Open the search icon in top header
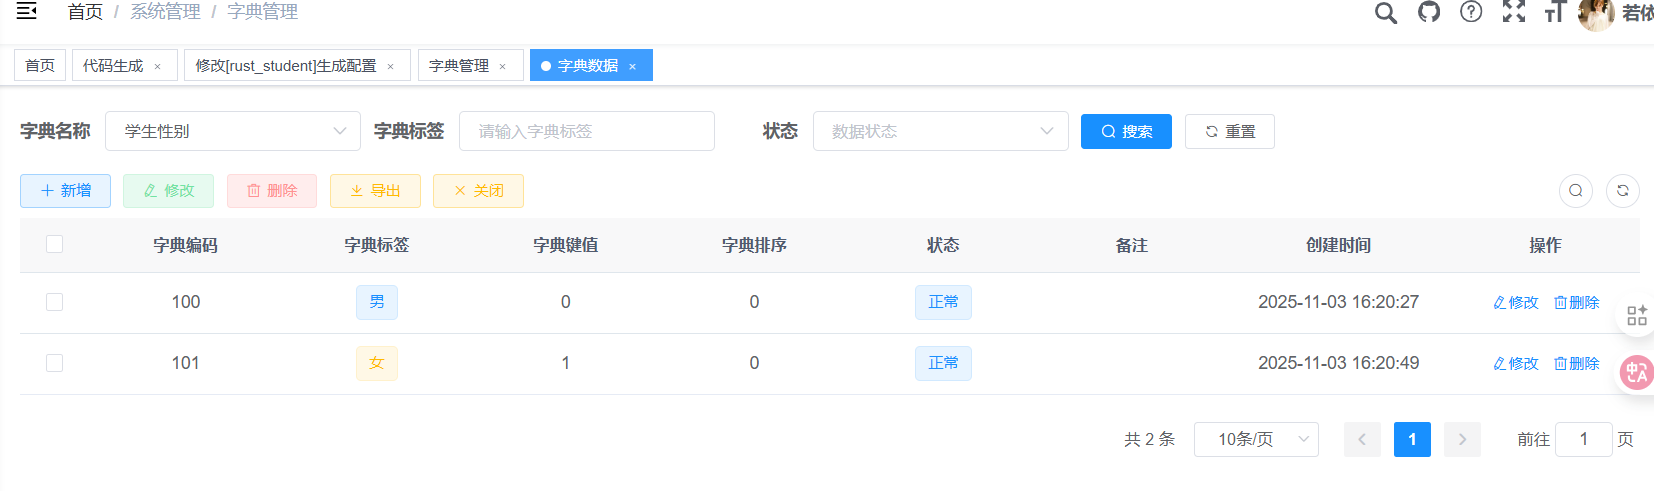Viewport: 1654px width, 491px height. [1385, 12]
